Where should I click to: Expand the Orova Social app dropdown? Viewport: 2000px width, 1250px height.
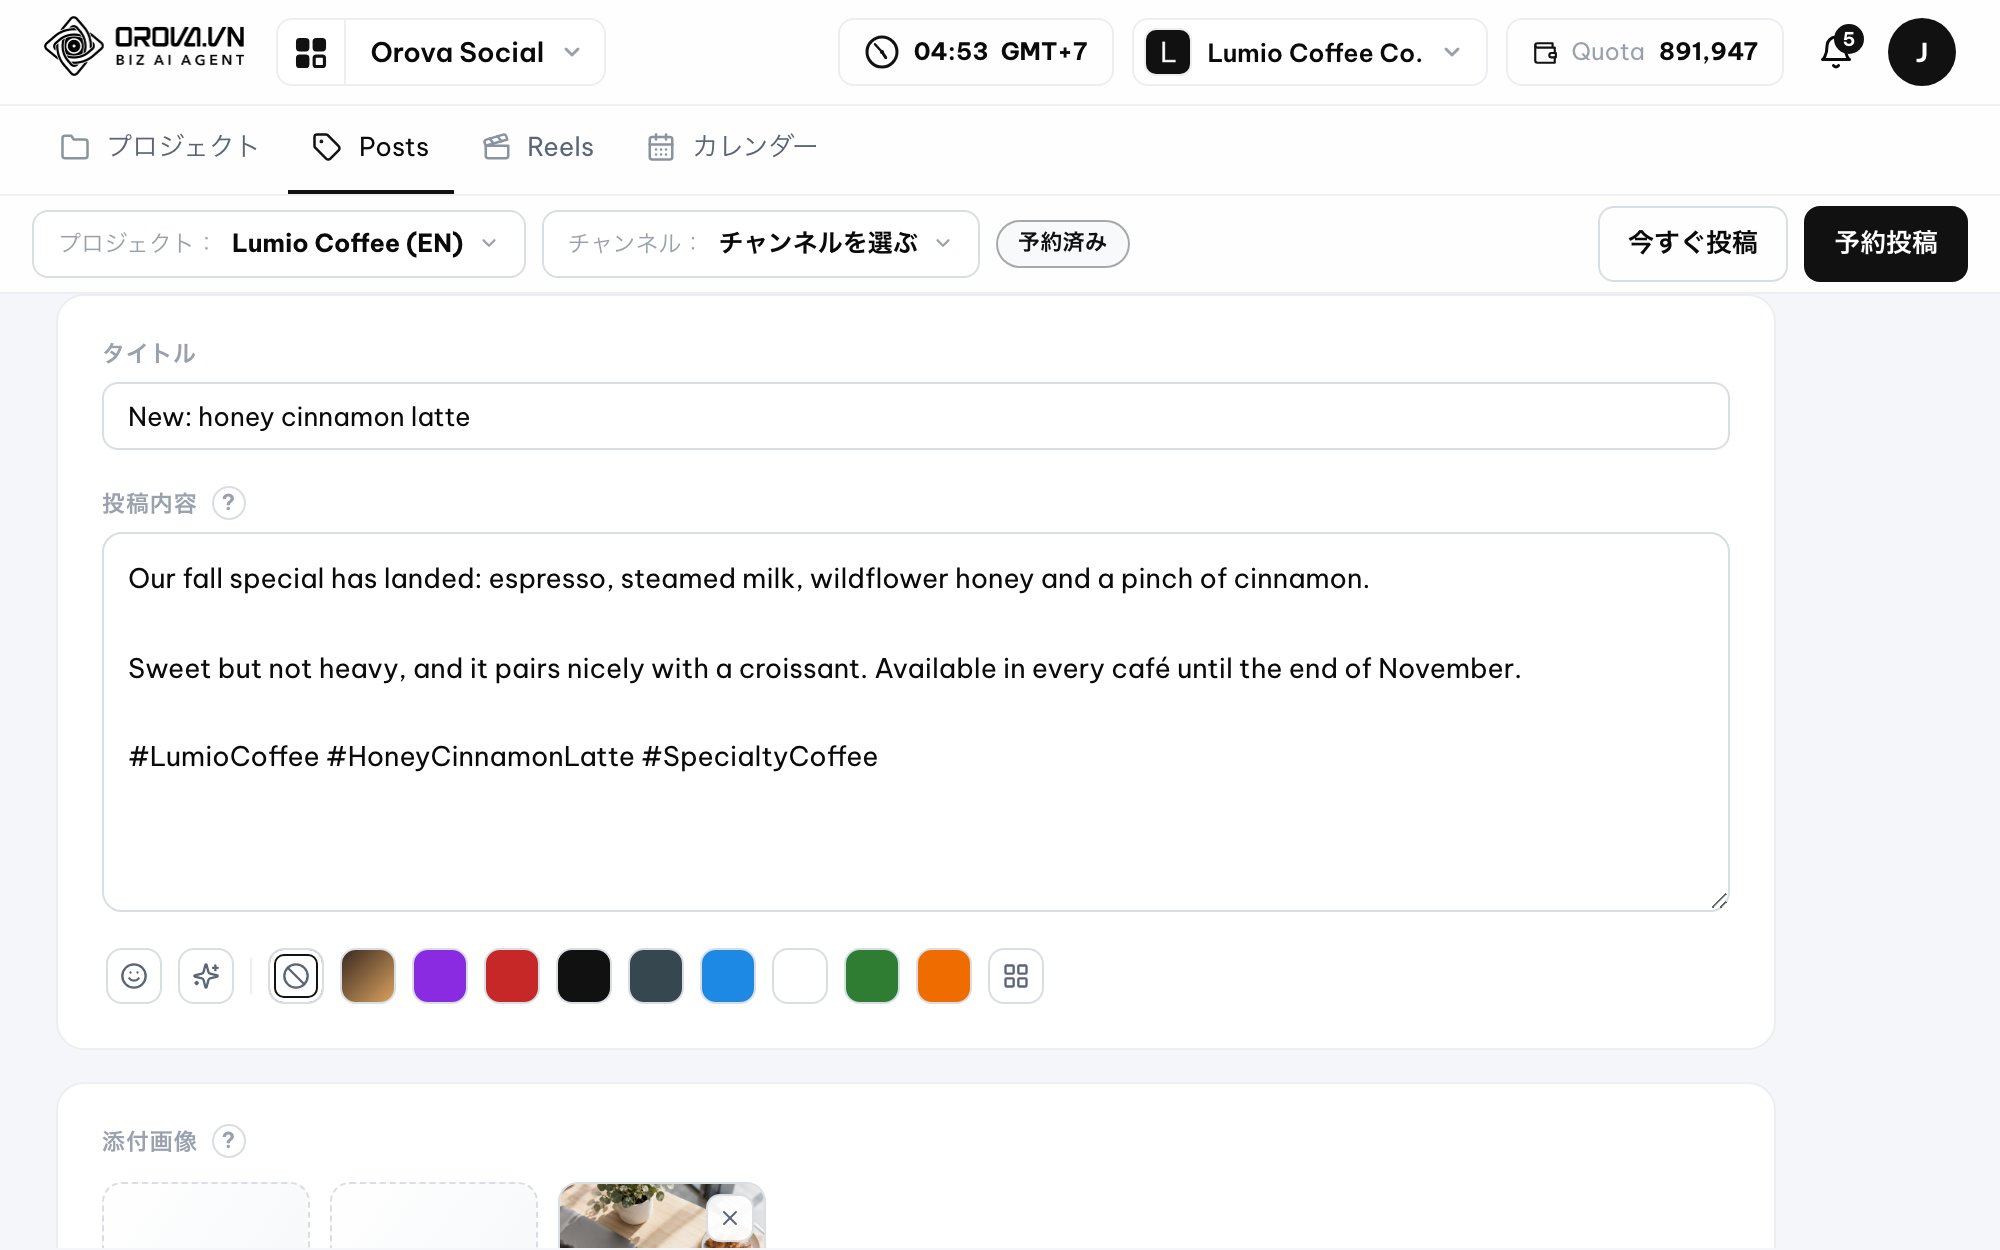(475, 52)
